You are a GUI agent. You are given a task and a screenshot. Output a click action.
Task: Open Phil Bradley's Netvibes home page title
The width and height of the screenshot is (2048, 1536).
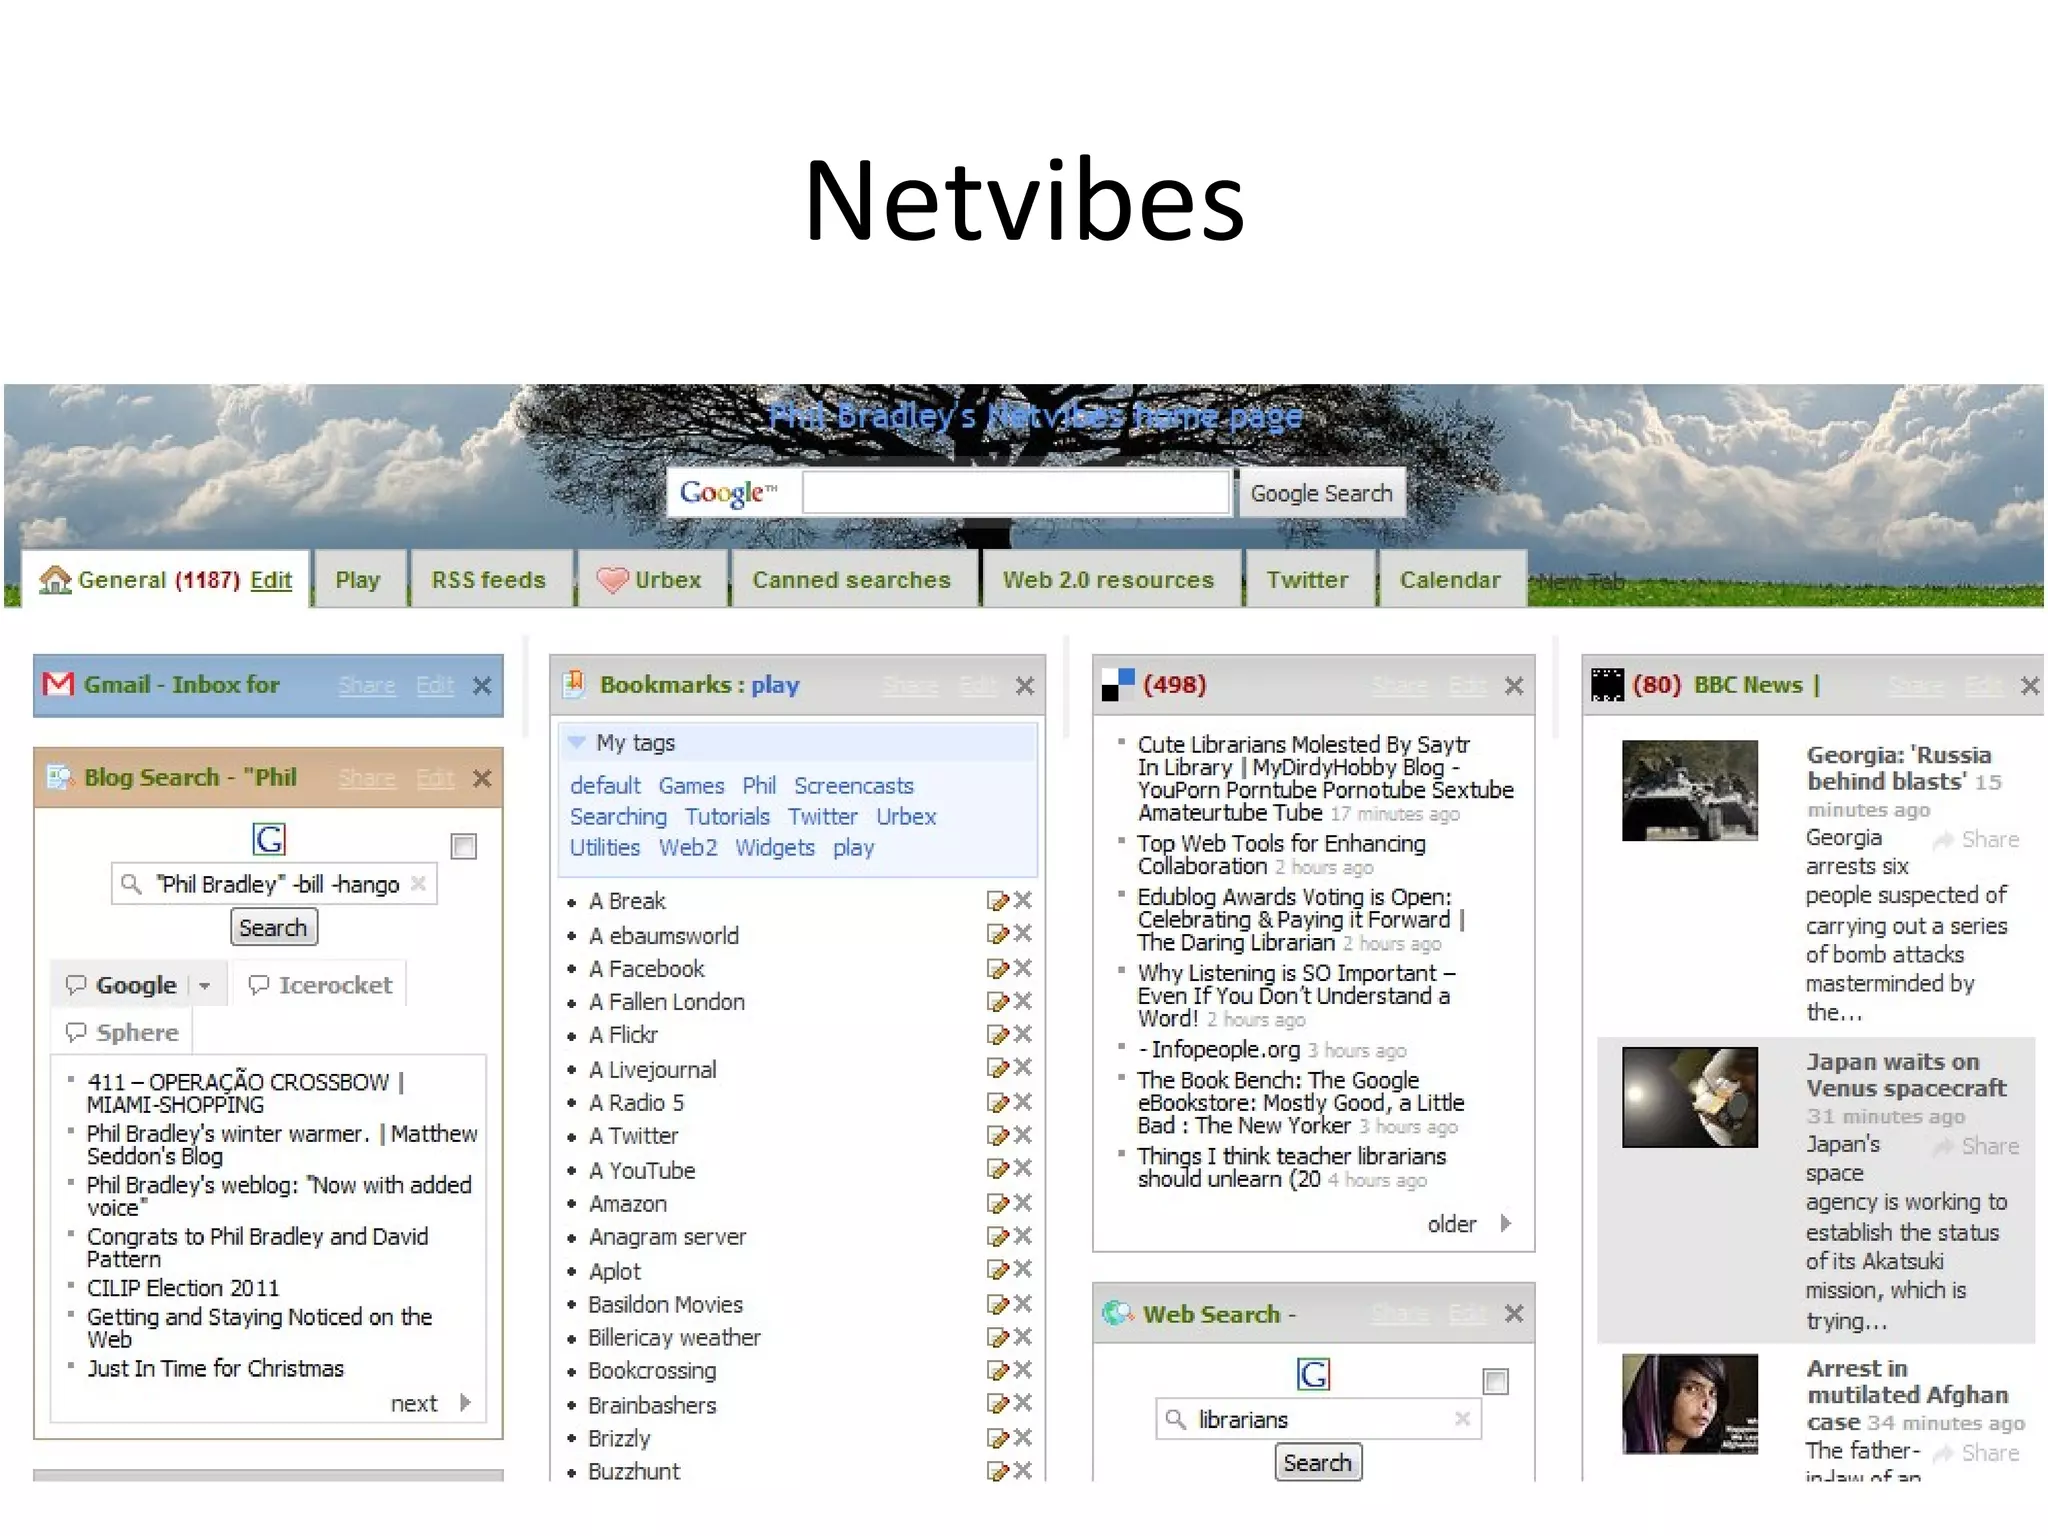1035,416
